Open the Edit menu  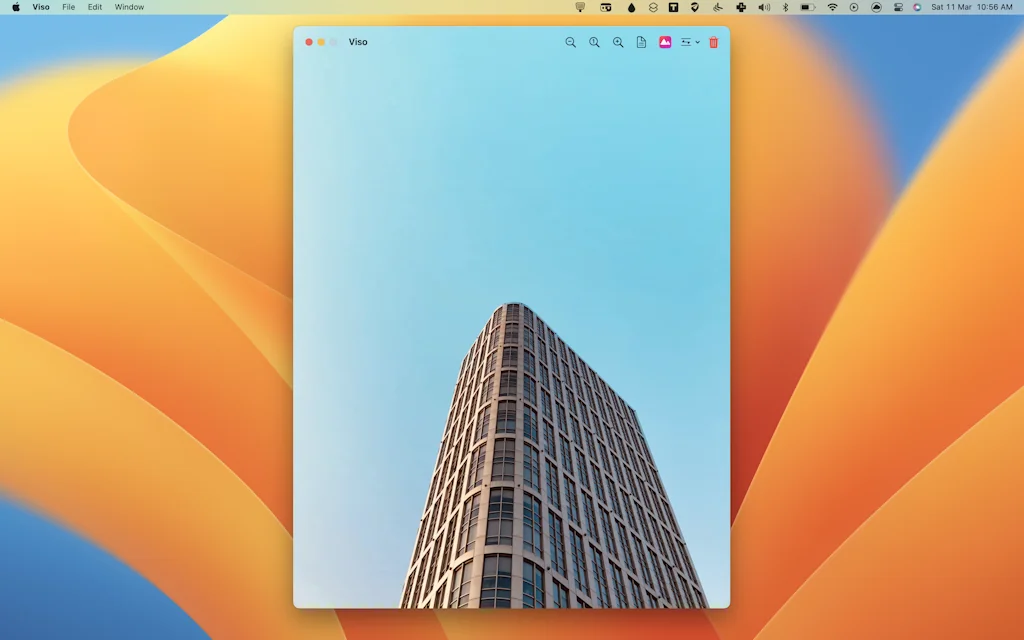coord(95,7)
